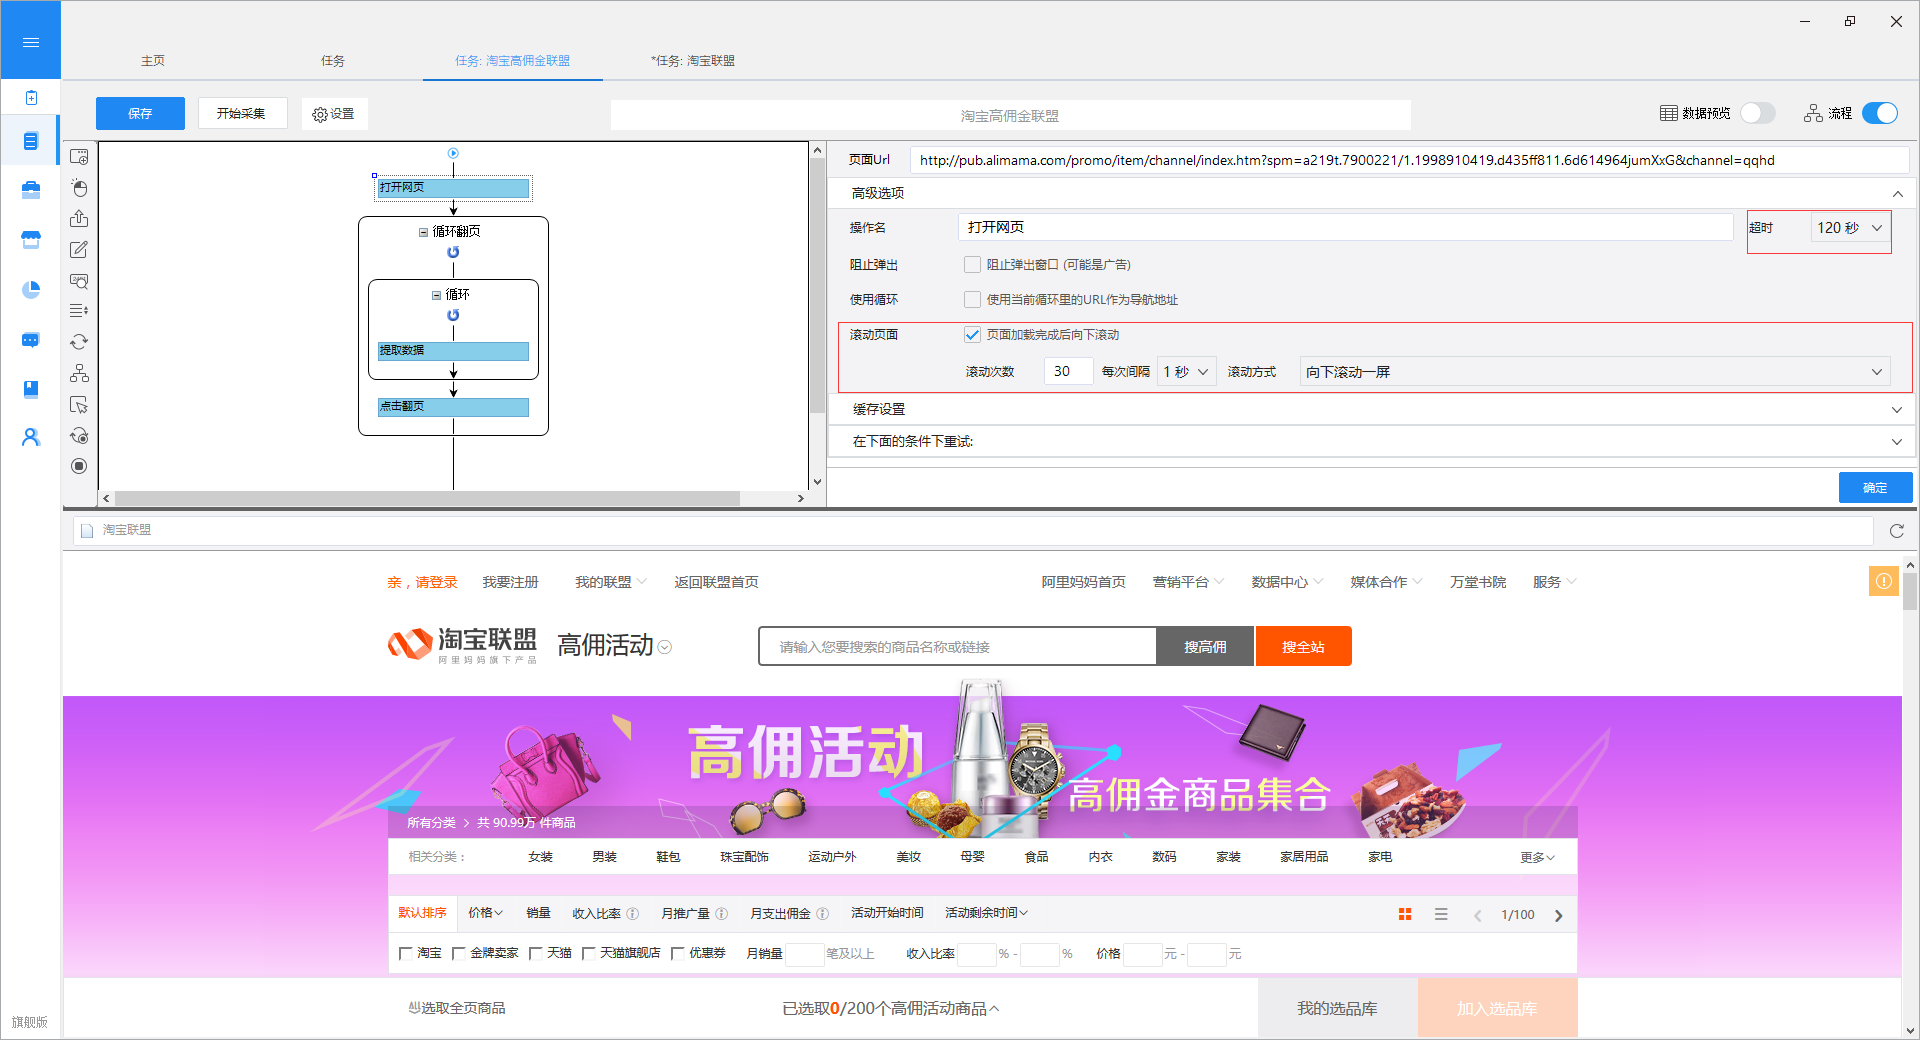This screenshot has height=1040, width=1920.
Task: Open the pie chart icon in the sidebar
Action: [x=31, y=290]
